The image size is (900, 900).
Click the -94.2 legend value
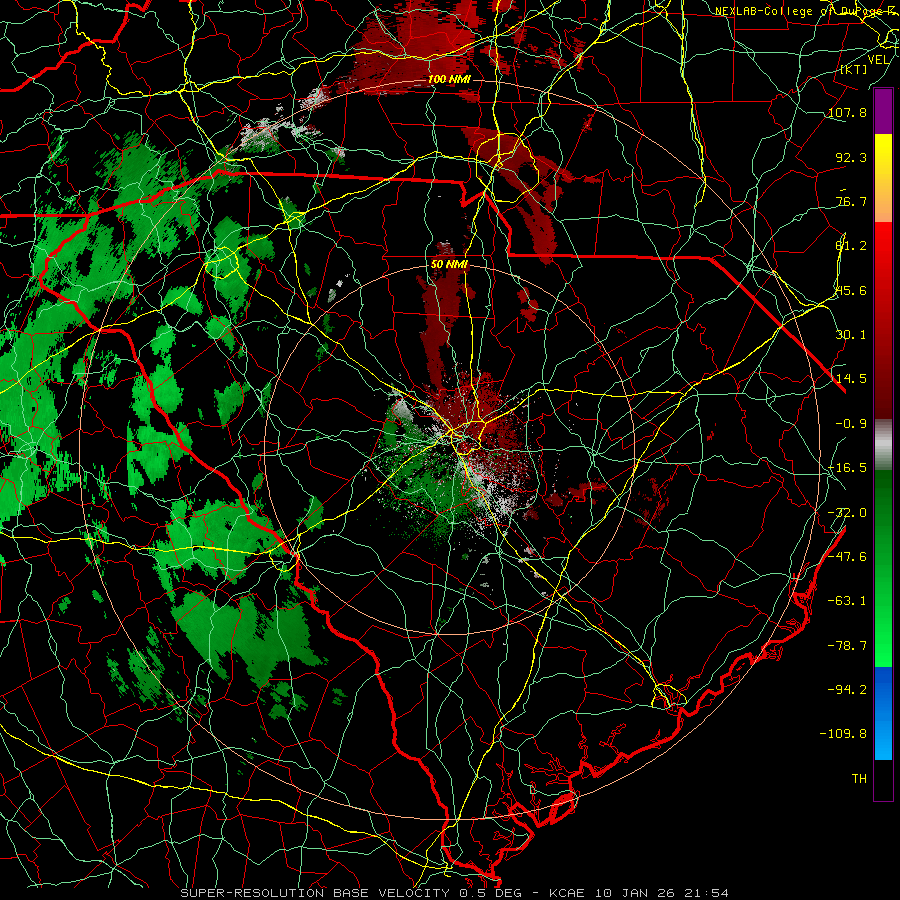[x=847, y=689]
